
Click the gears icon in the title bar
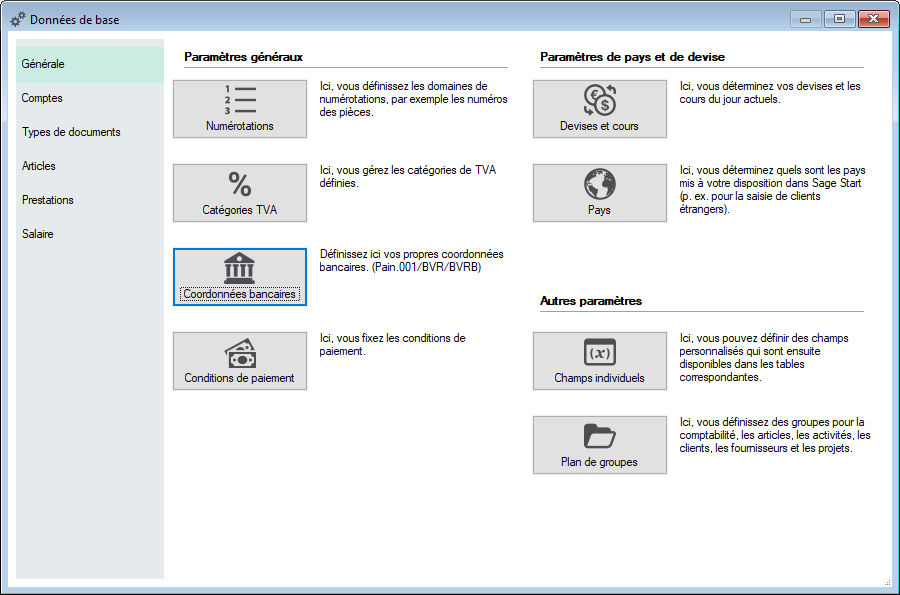click(18, 19)
